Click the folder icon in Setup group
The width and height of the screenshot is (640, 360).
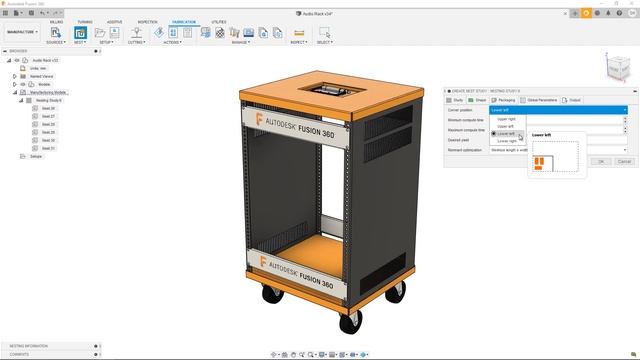coord(100,32)
